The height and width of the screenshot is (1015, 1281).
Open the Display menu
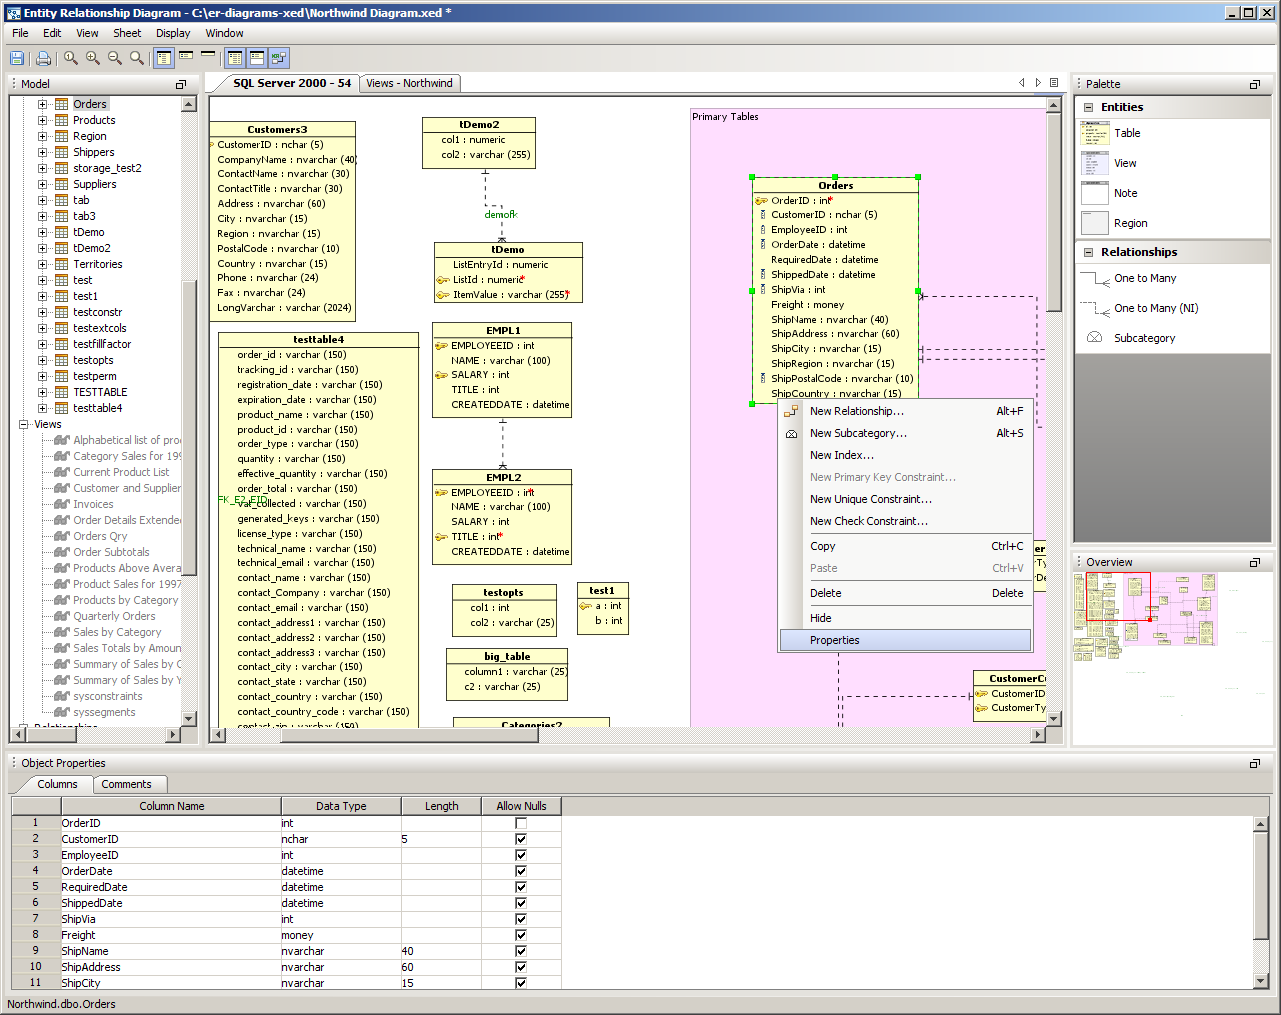pos(173,33)
